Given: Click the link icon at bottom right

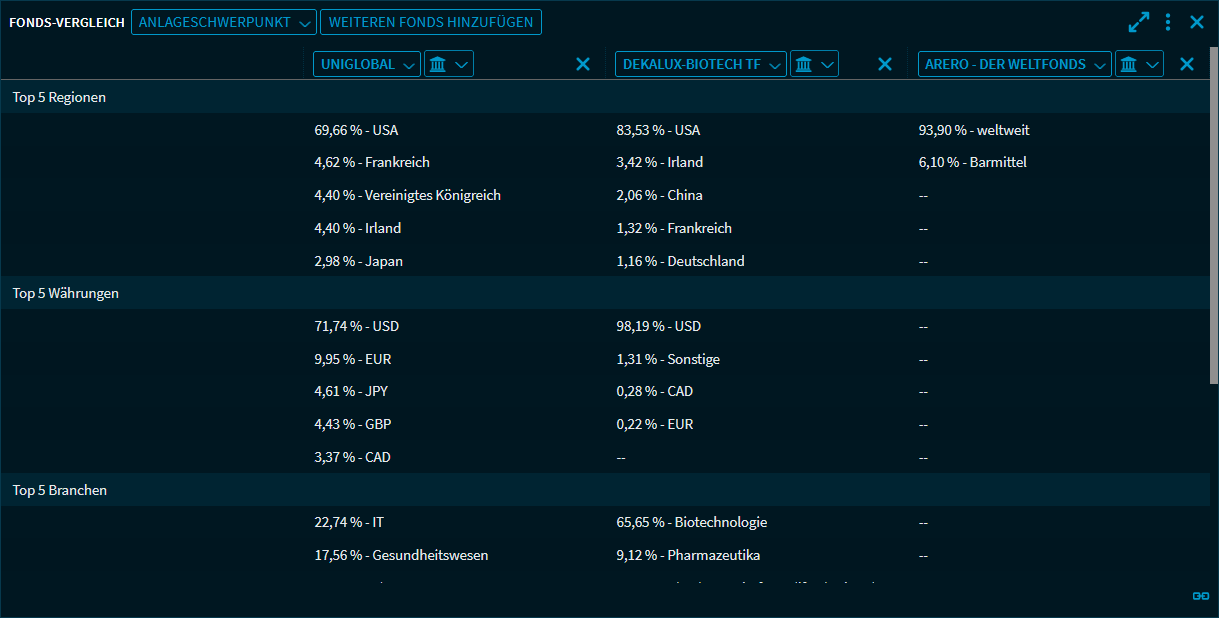Looking at the screenshot, I should (1201, 596).
